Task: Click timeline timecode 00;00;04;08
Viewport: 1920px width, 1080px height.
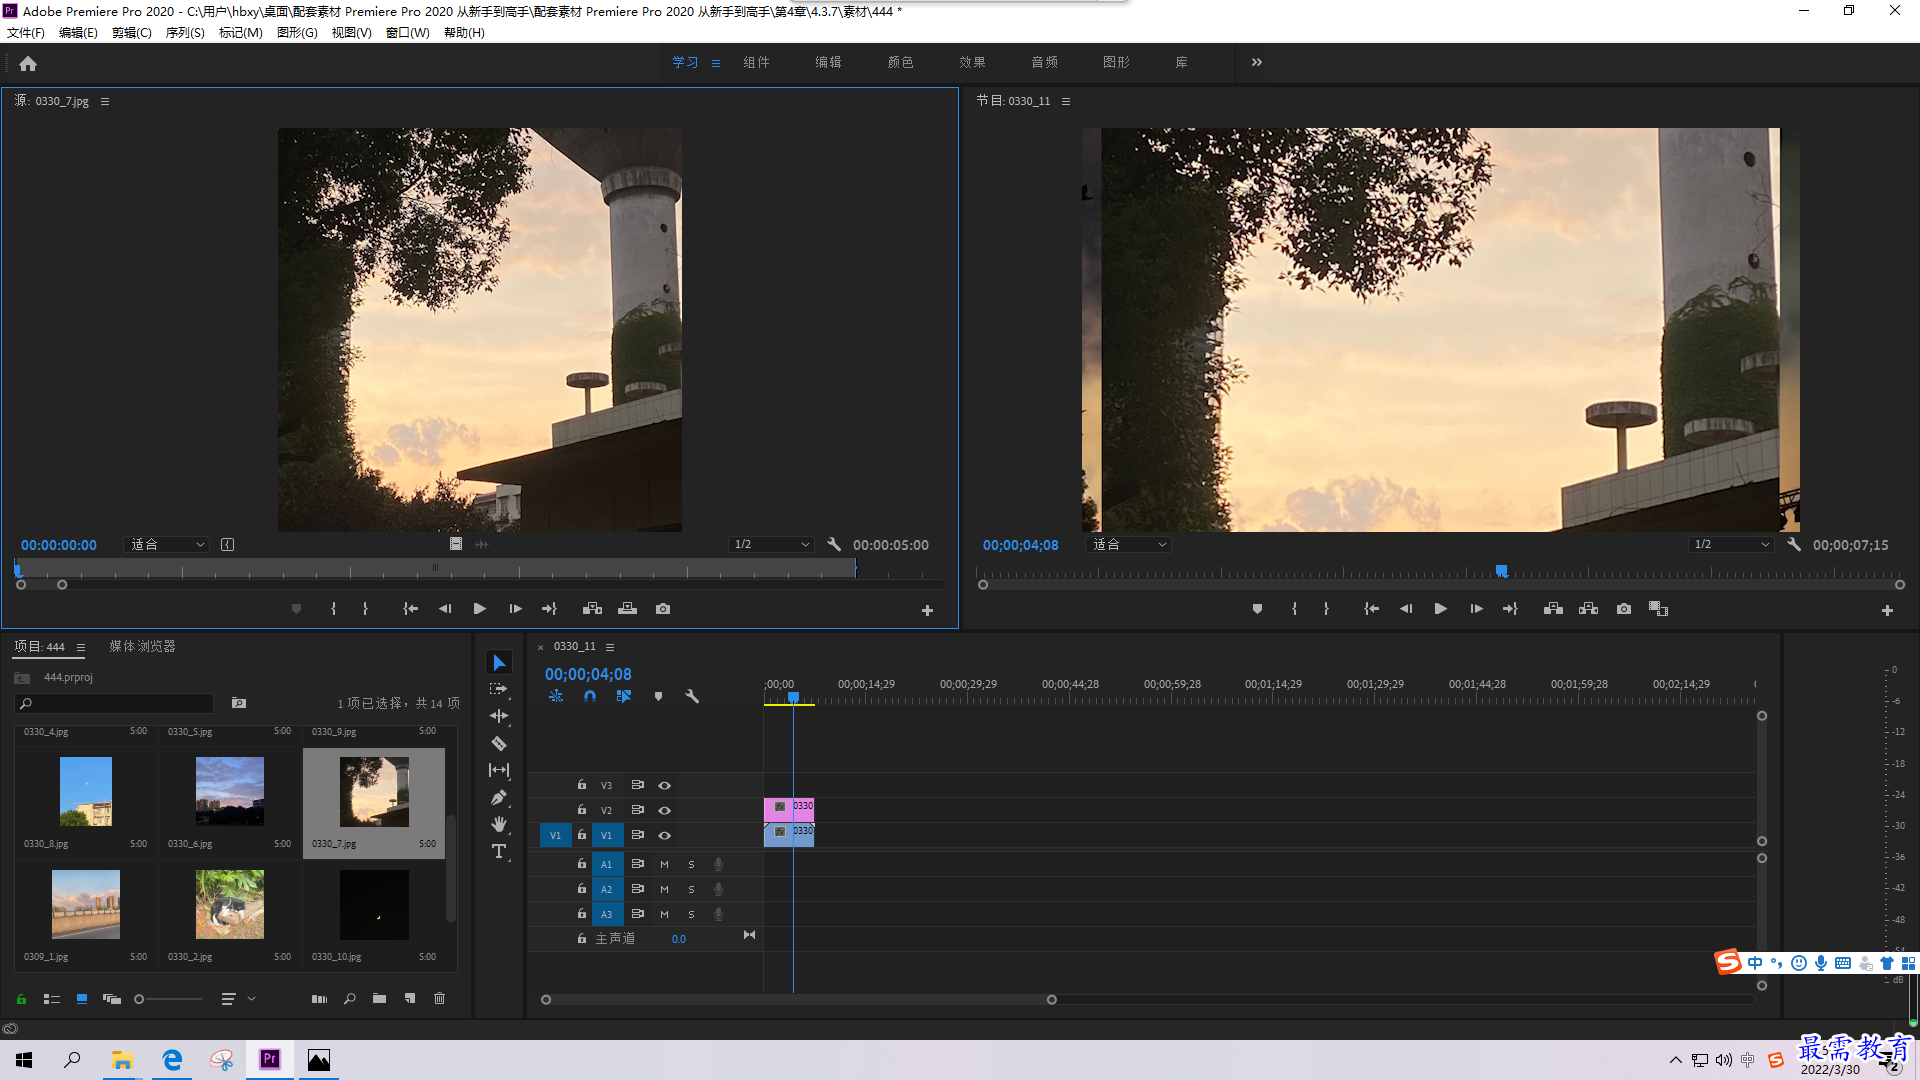Action: pyautogui.click(x=588, y=674)
